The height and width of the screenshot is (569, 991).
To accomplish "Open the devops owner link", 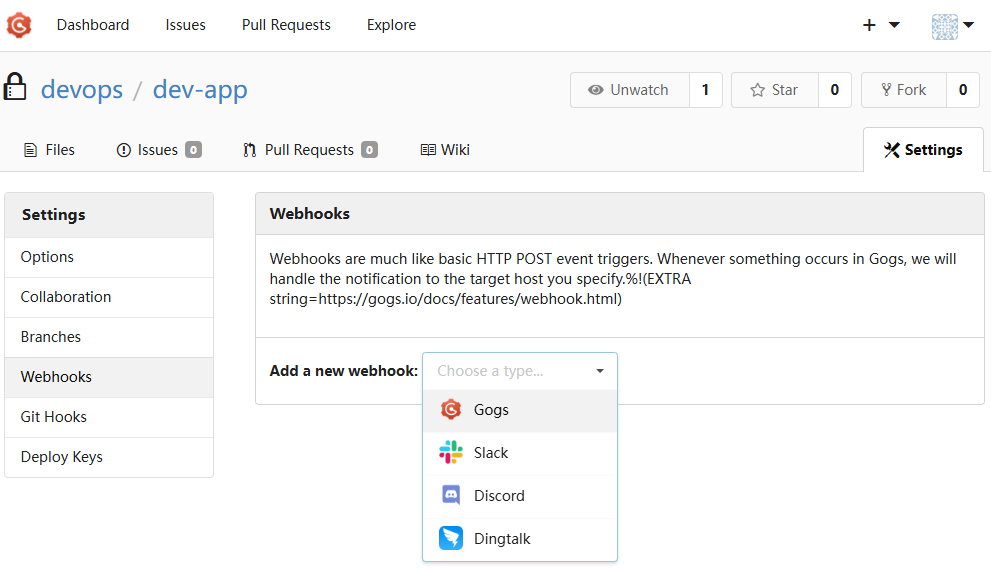I will [x=82, y=89].
